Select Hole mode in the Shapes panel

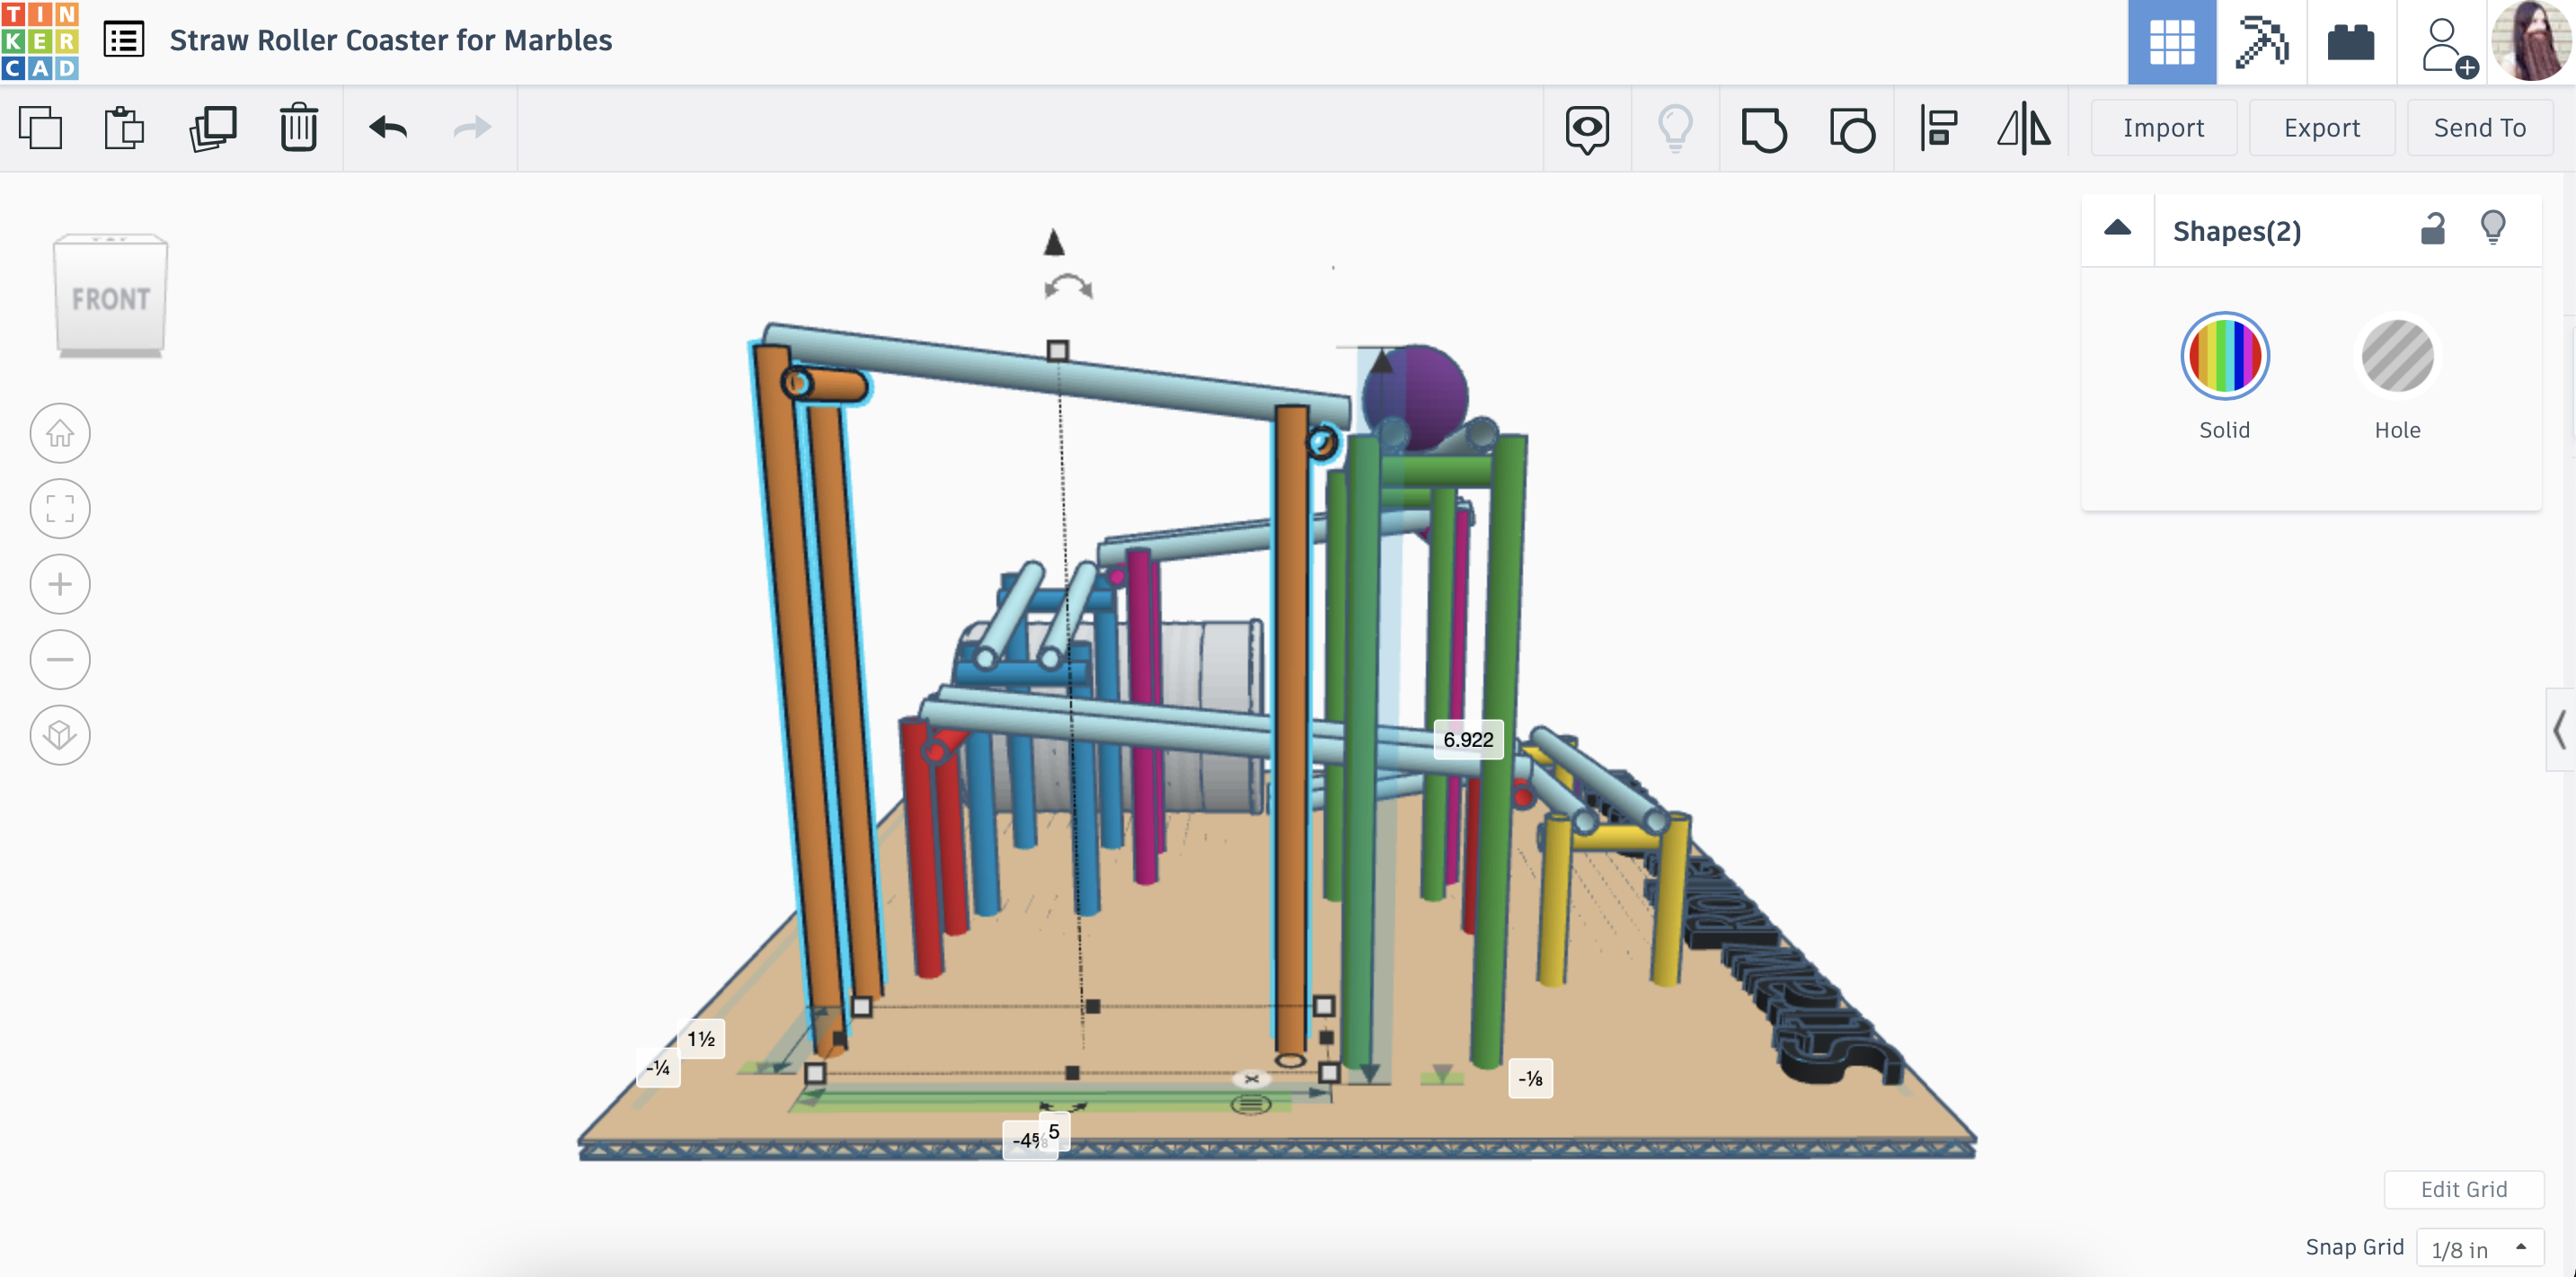click(x=2396, y=356)
